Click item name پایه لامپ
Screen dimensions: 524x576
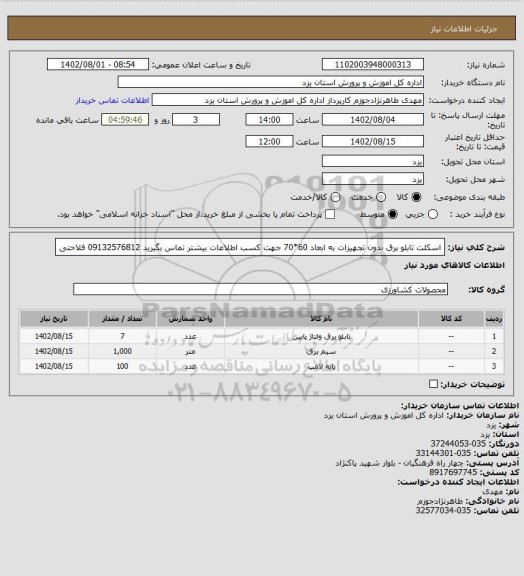coord(321,366)
